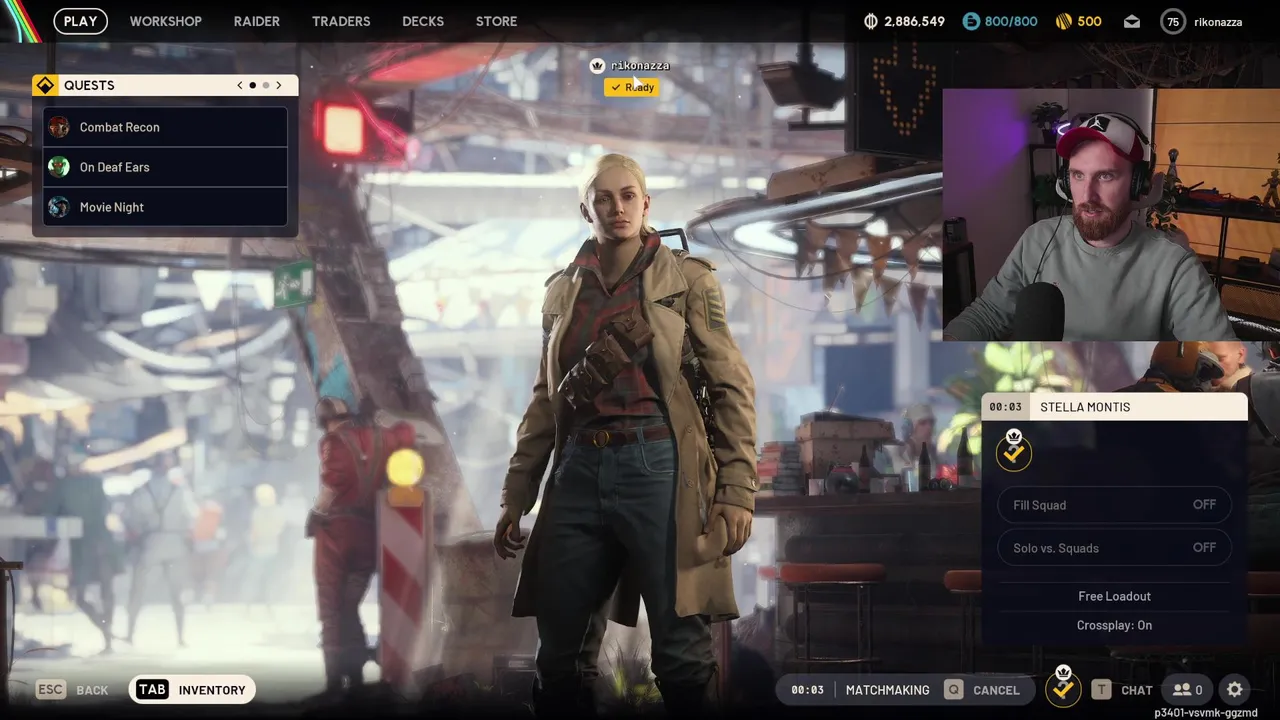This screenshot has height=720, width=1280.
Task: Select the first quests page dot
Action: [x=252, y=85]
